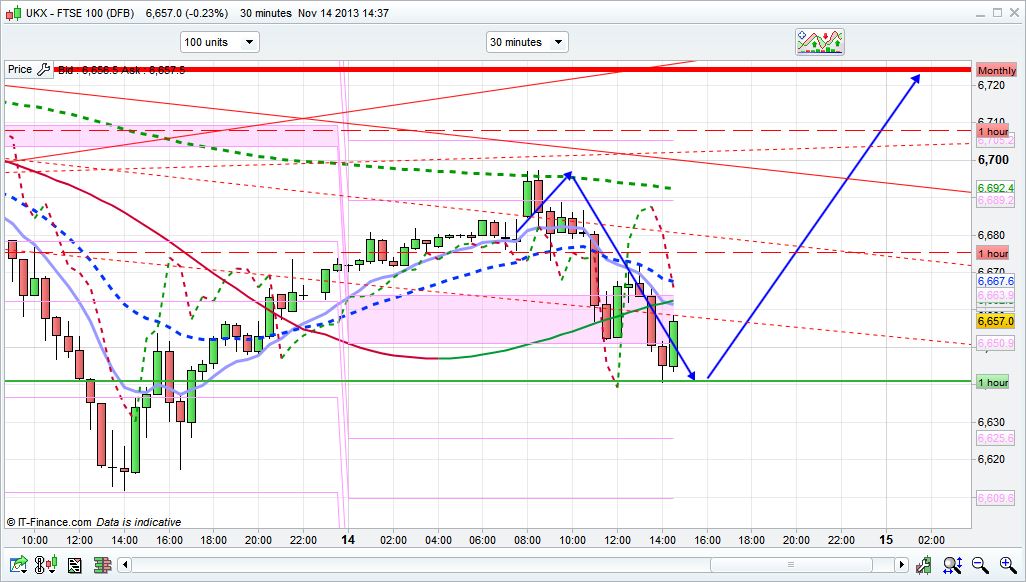Click the green 1 hour support label
This screenshot has width=1026, height=582.
993,383
